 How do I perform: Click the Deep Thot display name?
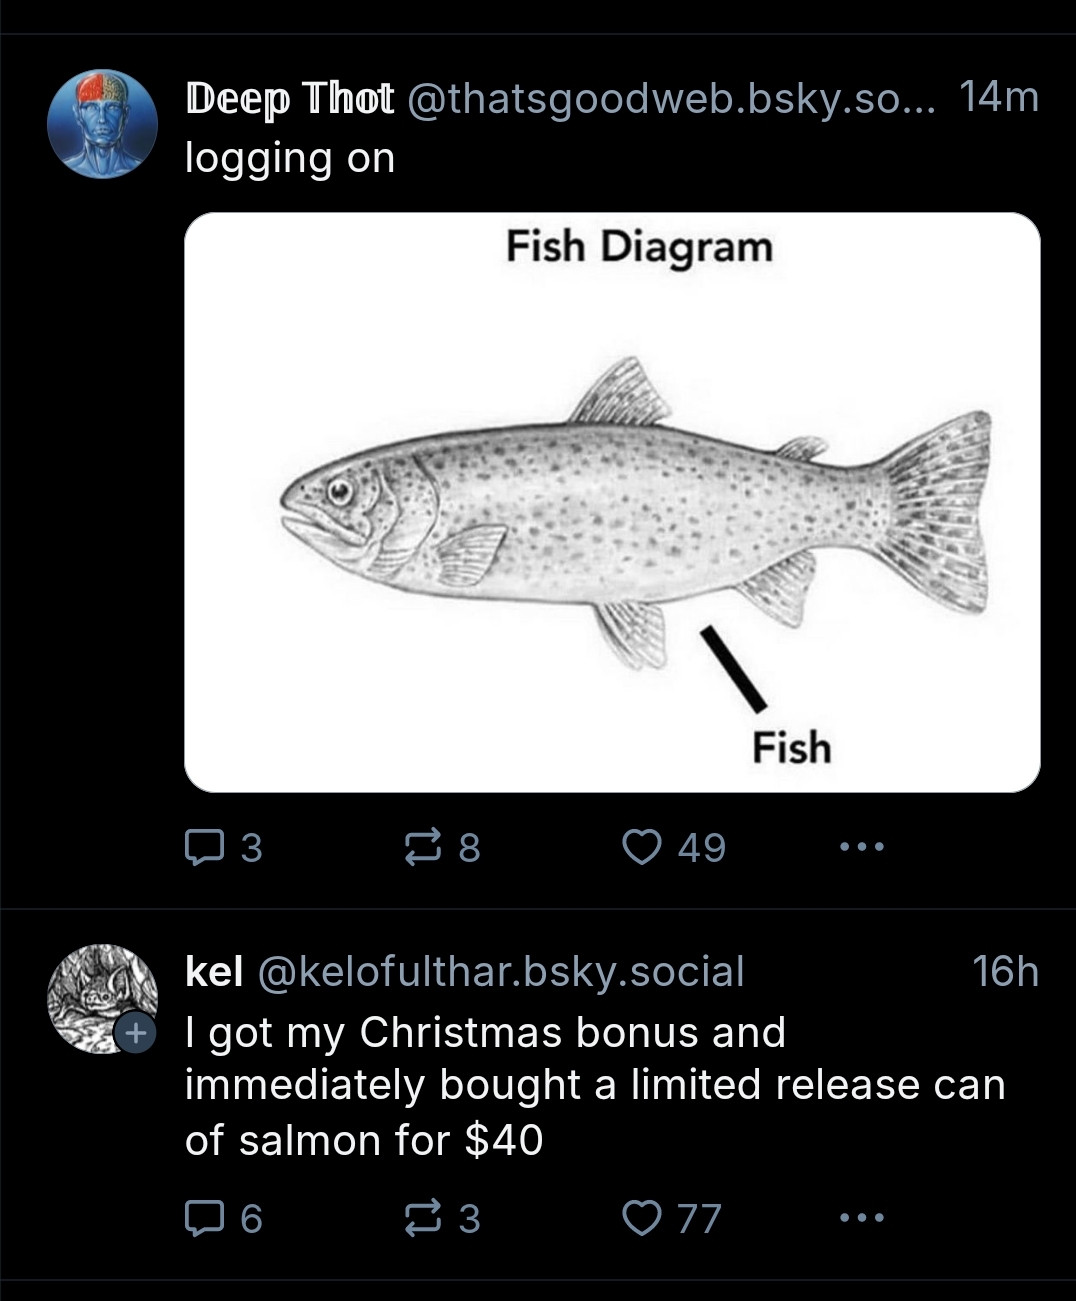tap(289, 98)
